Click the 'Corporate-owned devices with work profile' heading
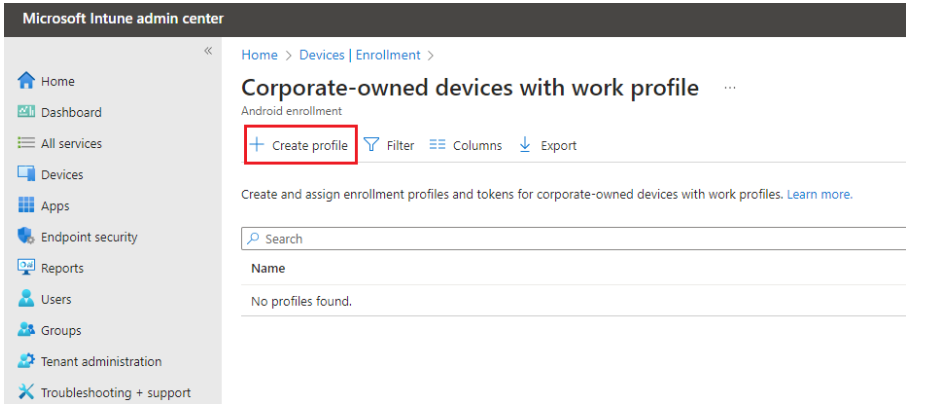Image resolution: width=945 pixels, height=406 pixels. (470, 88)
